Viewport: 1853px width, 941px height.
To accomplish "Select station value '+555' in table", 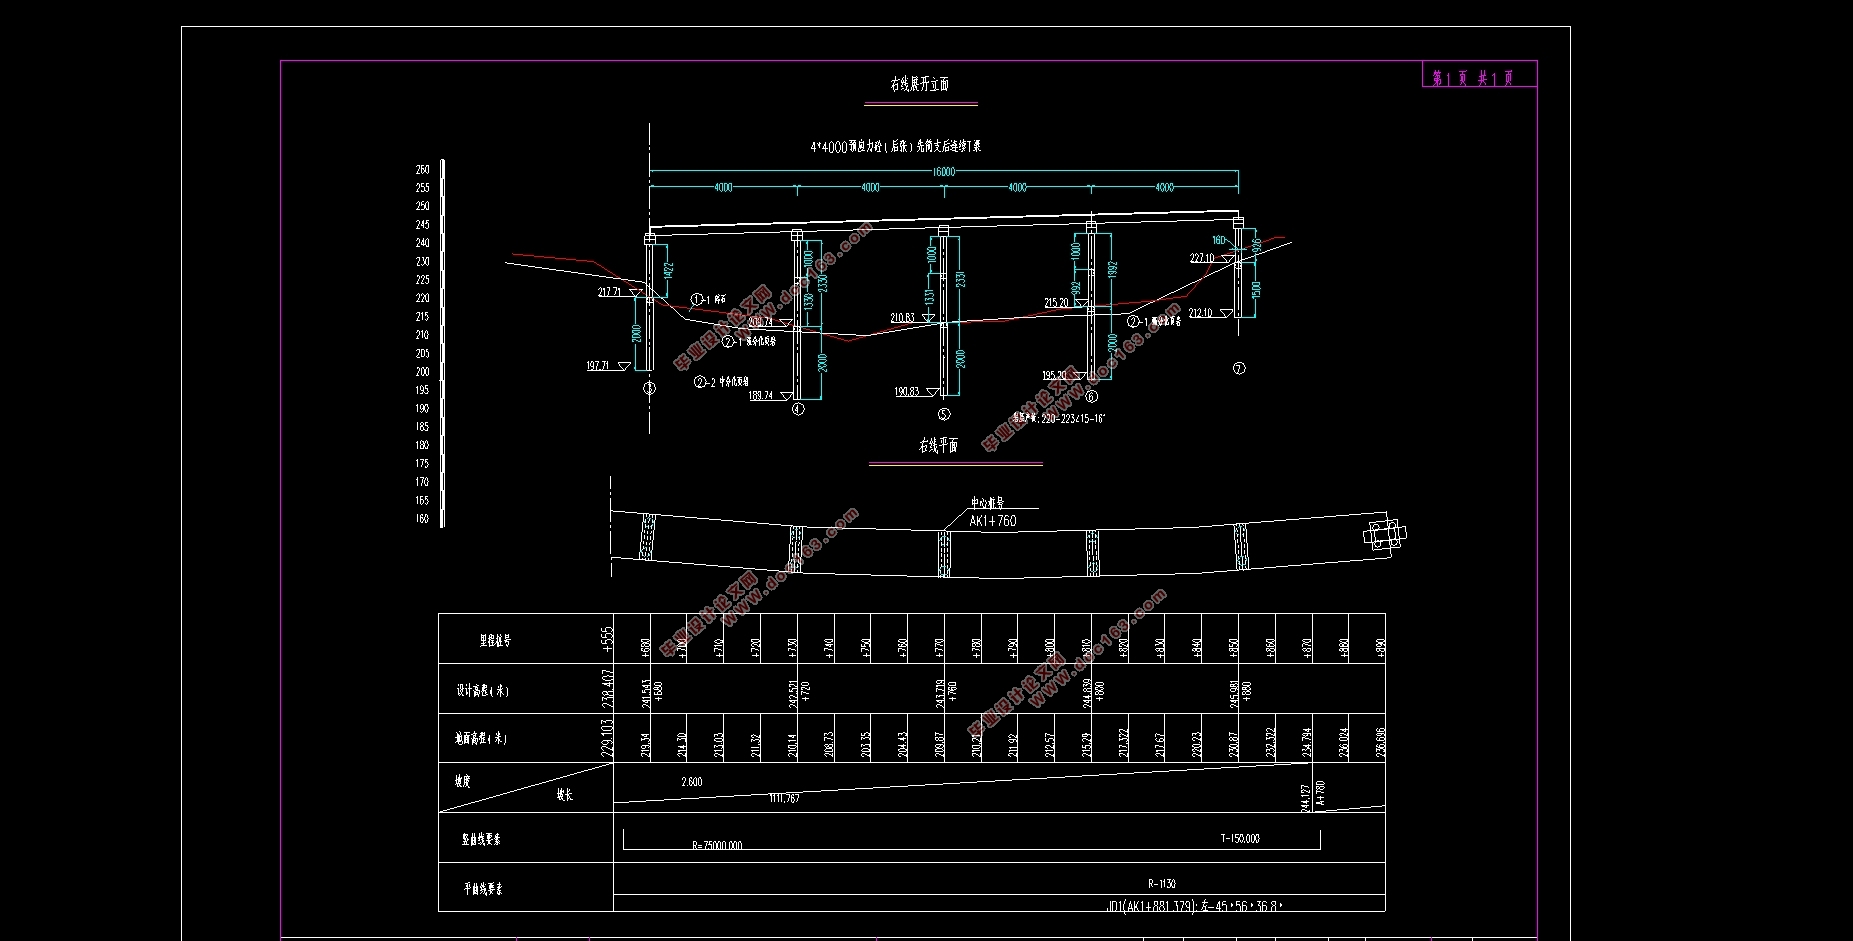I will 606,639.
